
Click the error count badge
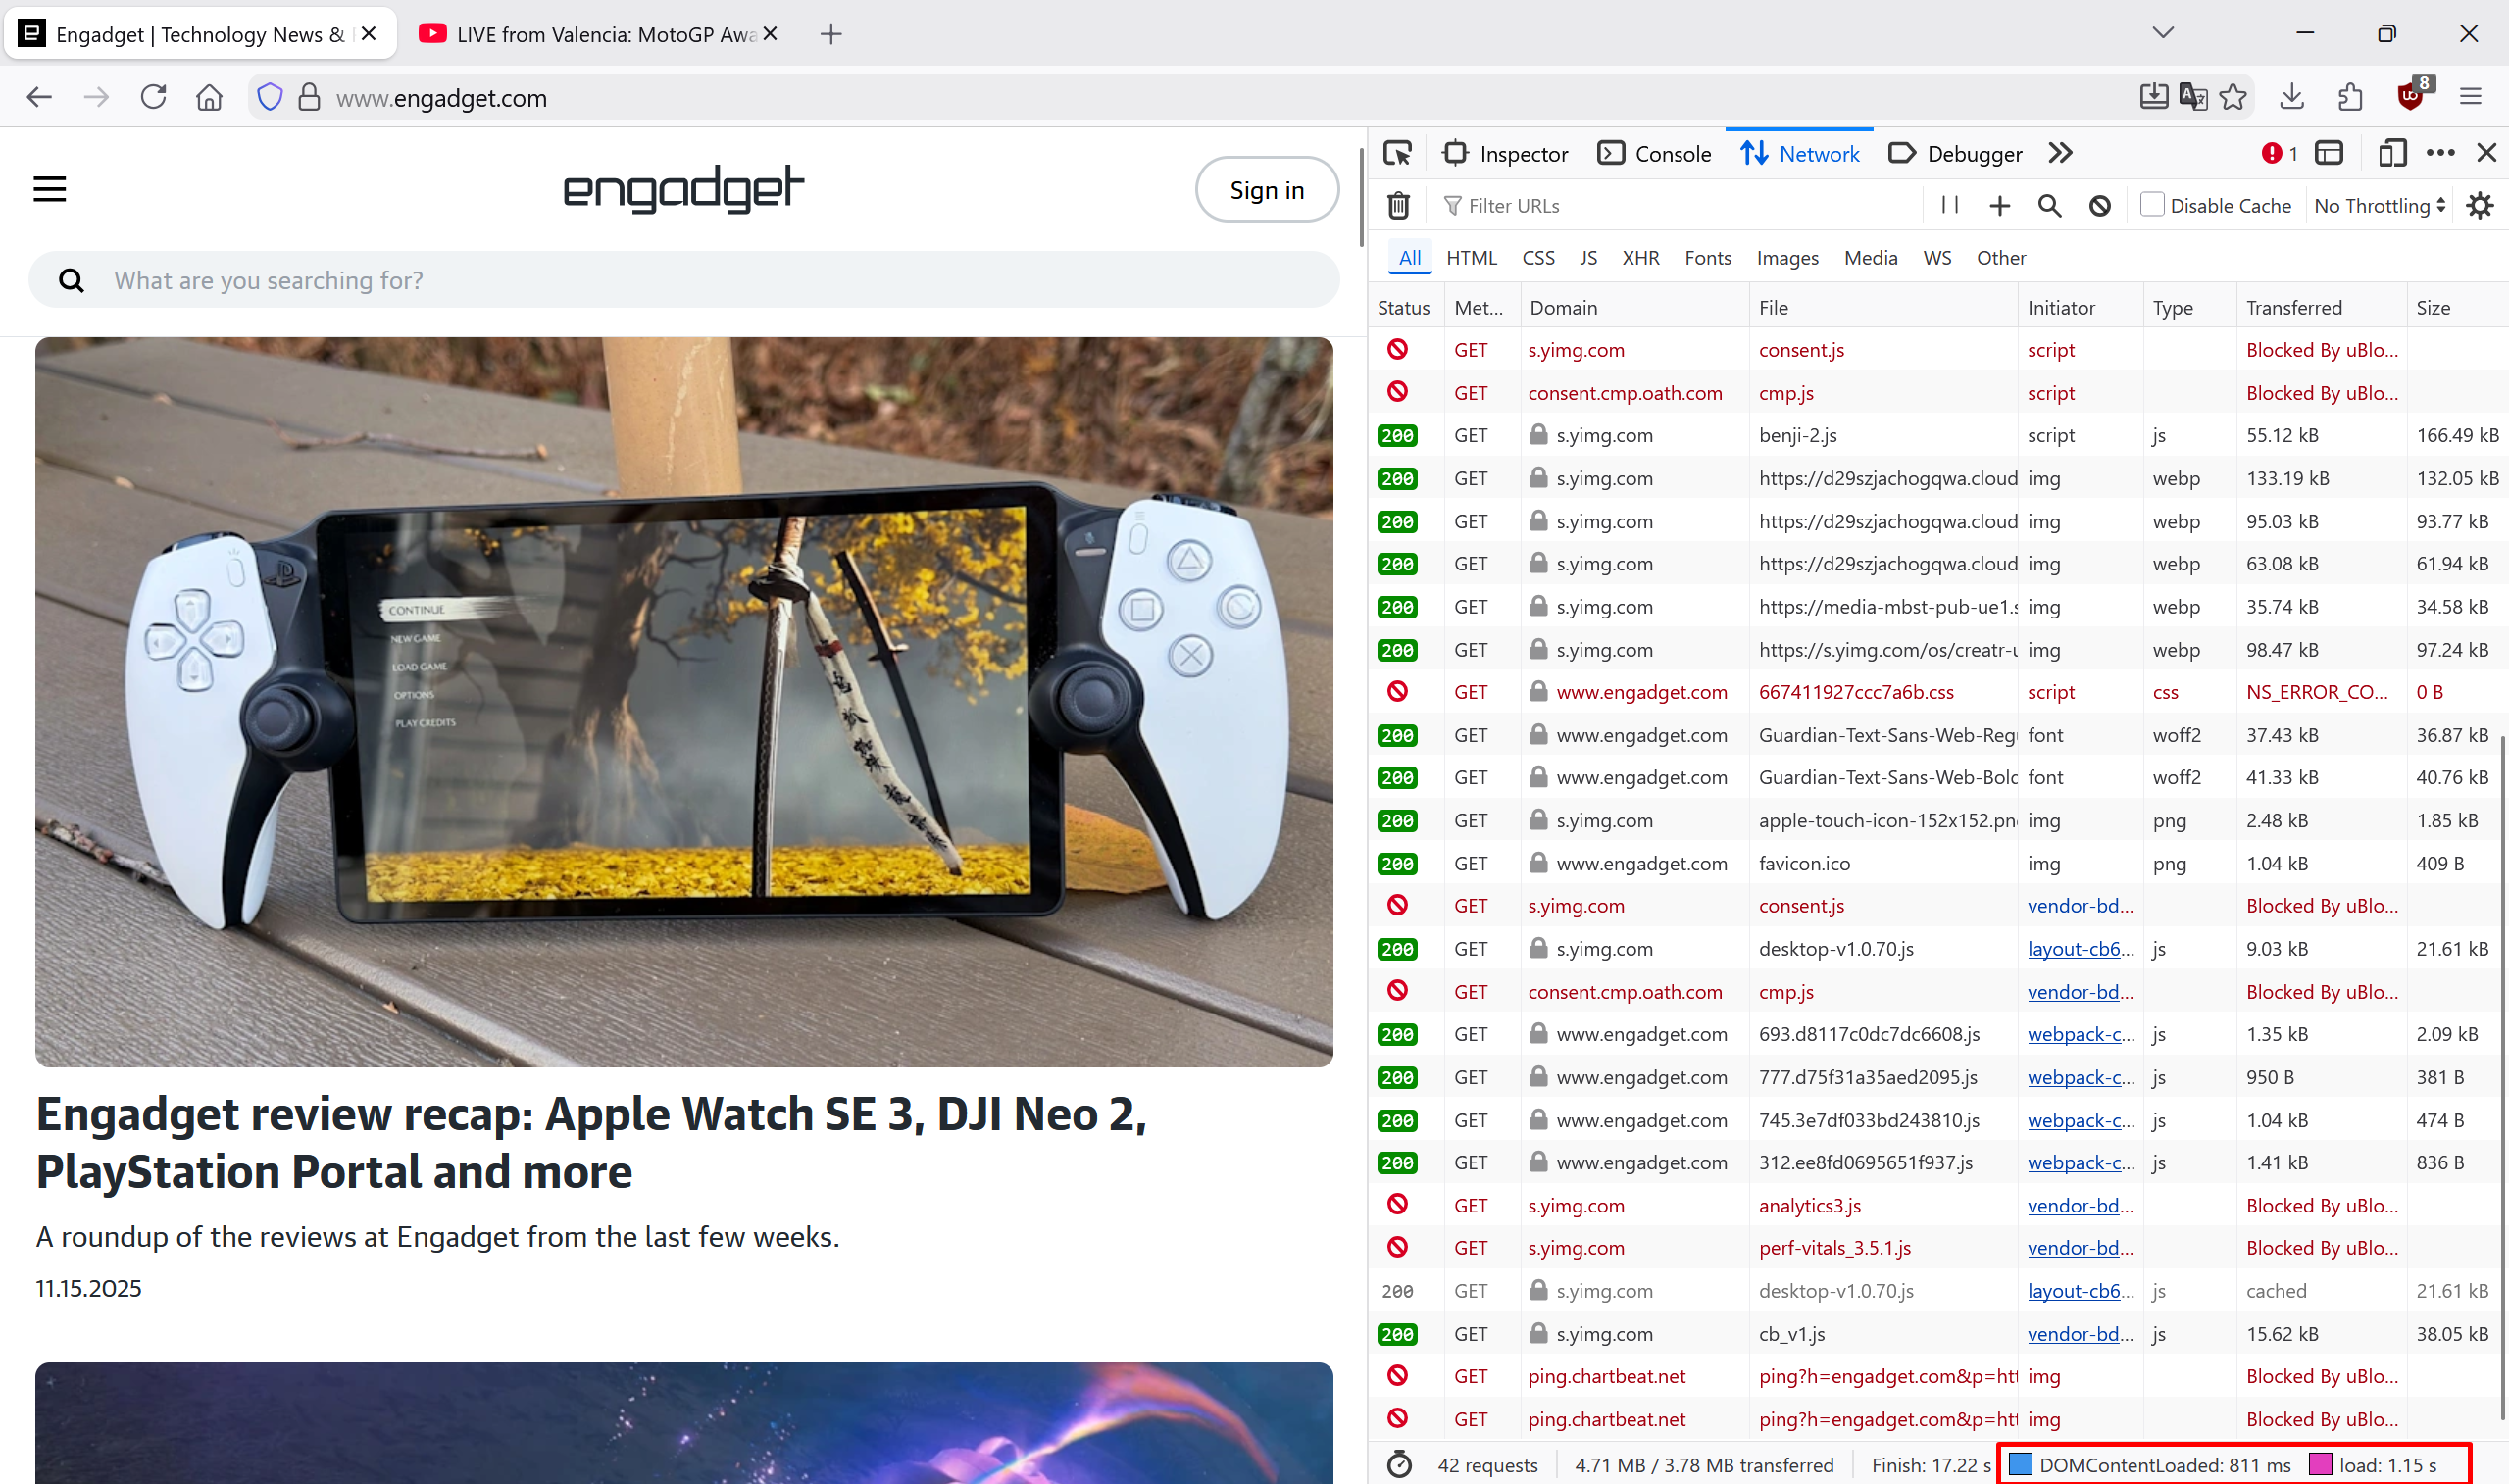pos(2279,153)
